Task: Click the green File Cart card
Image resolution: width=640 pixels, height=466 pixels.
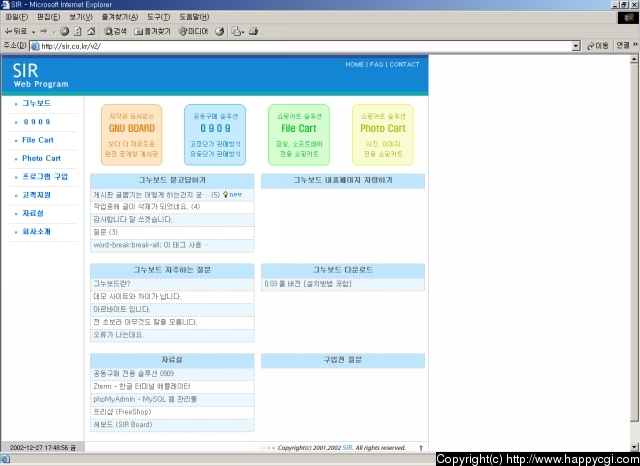Action: [299, 135]
